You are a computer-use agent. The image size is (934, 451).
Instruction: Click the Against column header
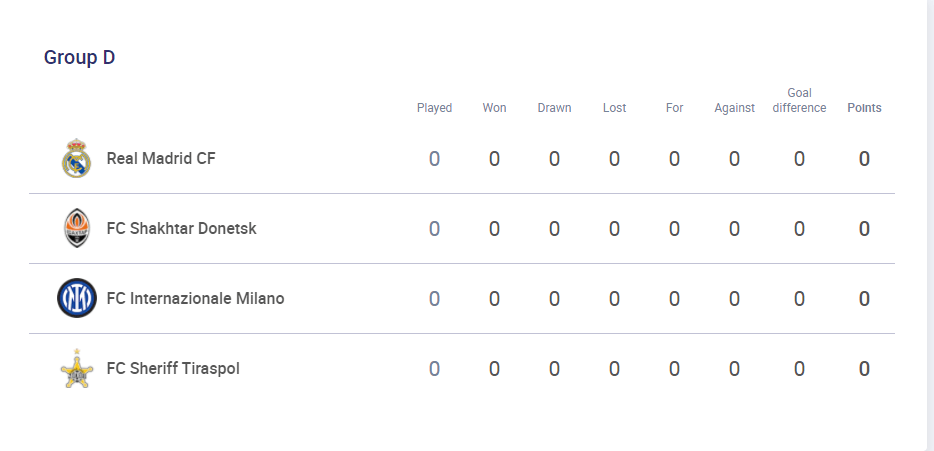pos(734,108)
